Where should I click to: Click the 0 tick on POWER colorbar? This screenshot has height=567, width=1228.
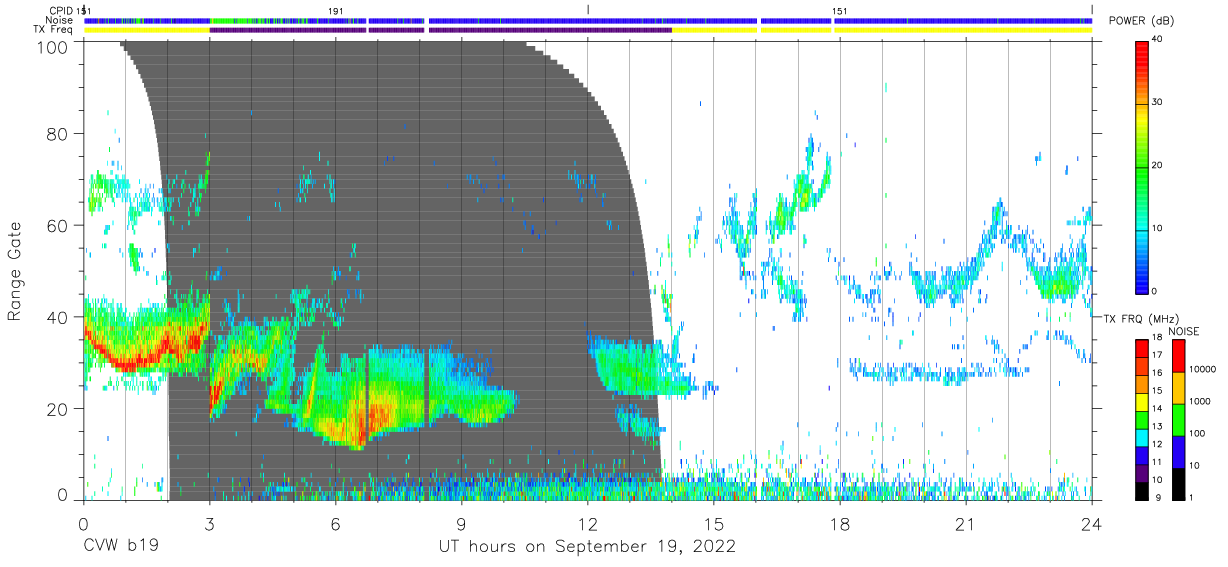[x=1154, y=291]
